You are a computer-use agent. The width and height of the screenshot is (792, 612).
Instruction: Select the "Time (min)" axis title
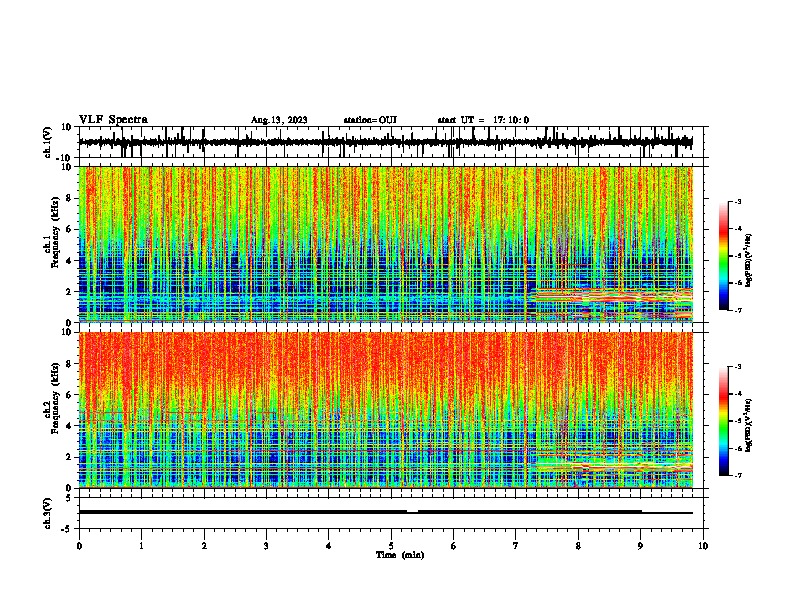(x=400, y=555)
